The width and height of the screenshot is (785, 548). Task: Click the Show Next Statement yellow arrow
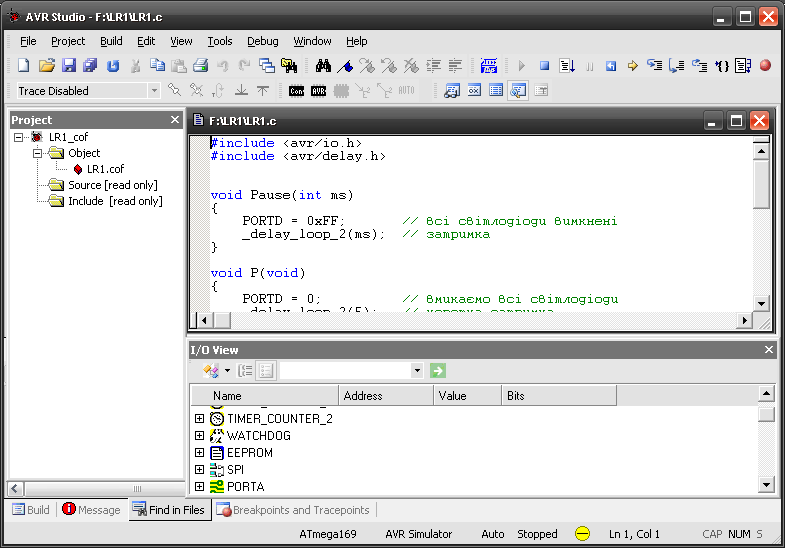633,66
